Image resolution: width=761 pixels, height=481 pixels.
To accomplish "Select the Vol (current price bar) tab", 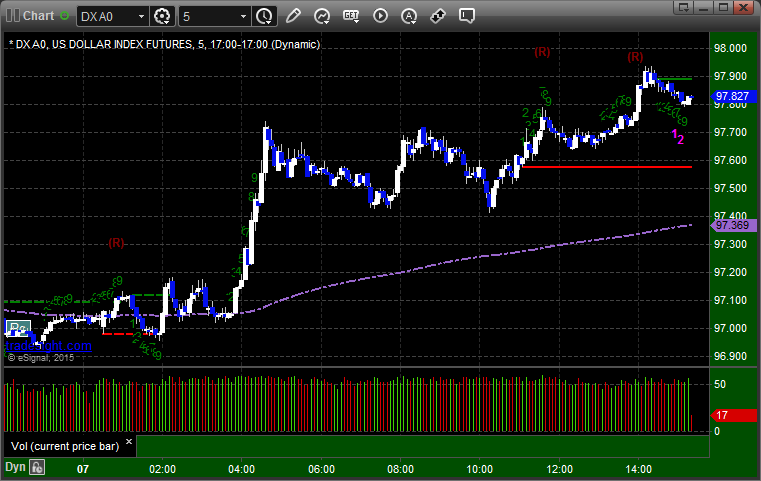I will (x=65, y=447).
